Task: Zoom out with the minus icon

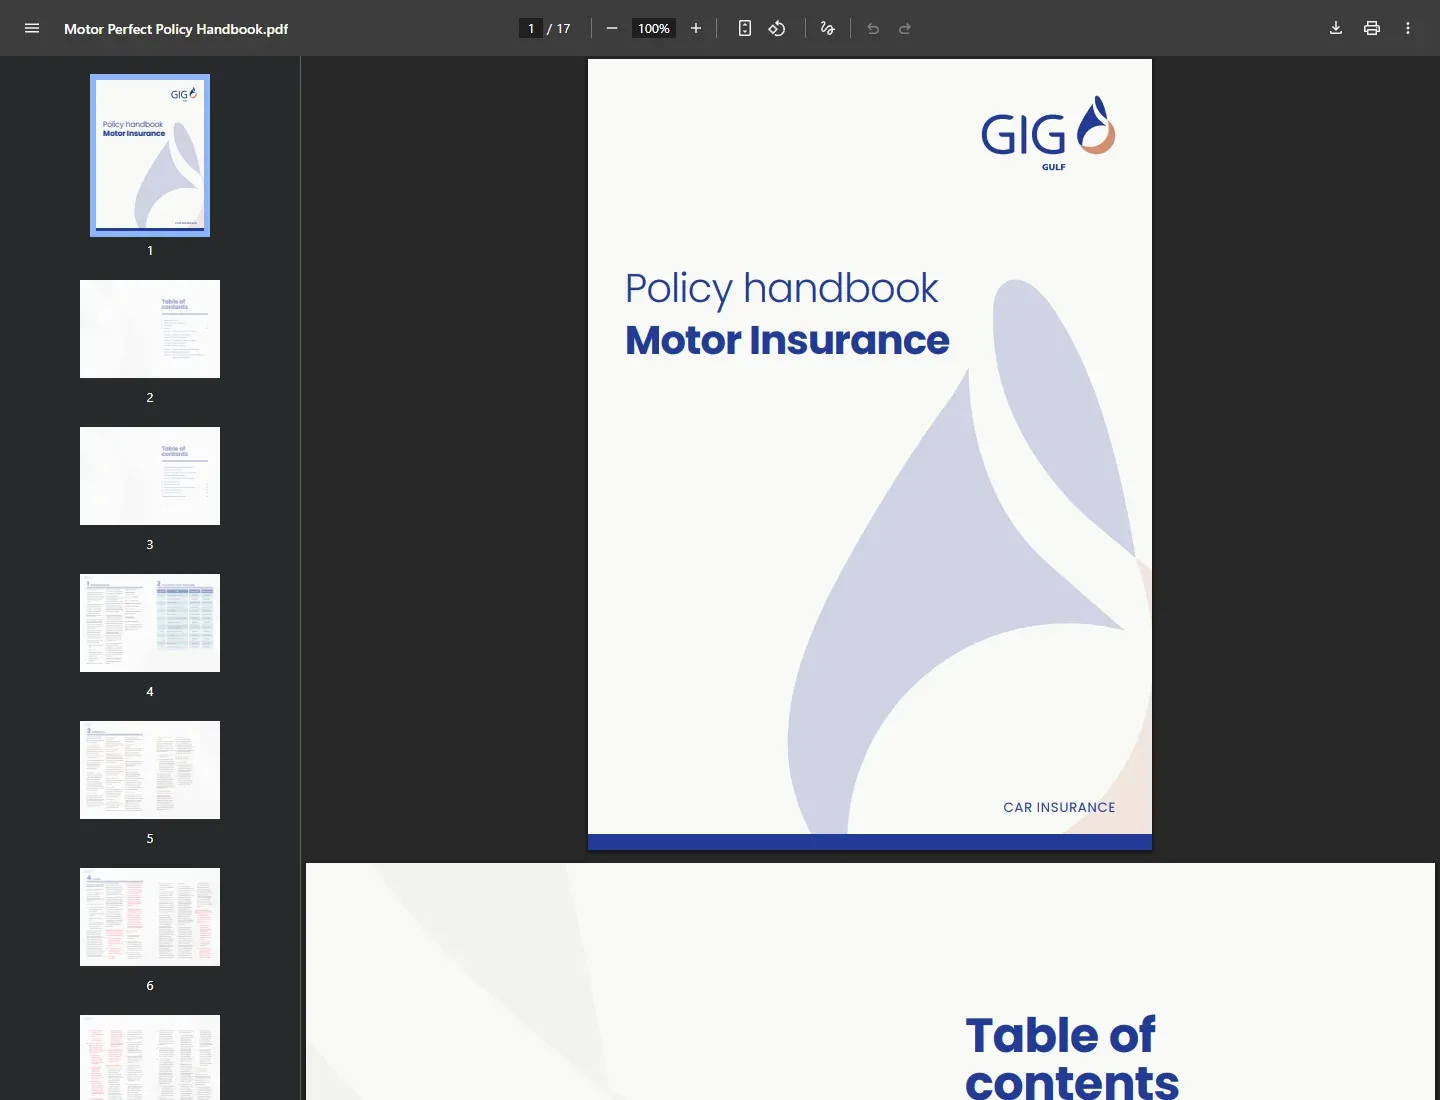Action: coord(612,28)
